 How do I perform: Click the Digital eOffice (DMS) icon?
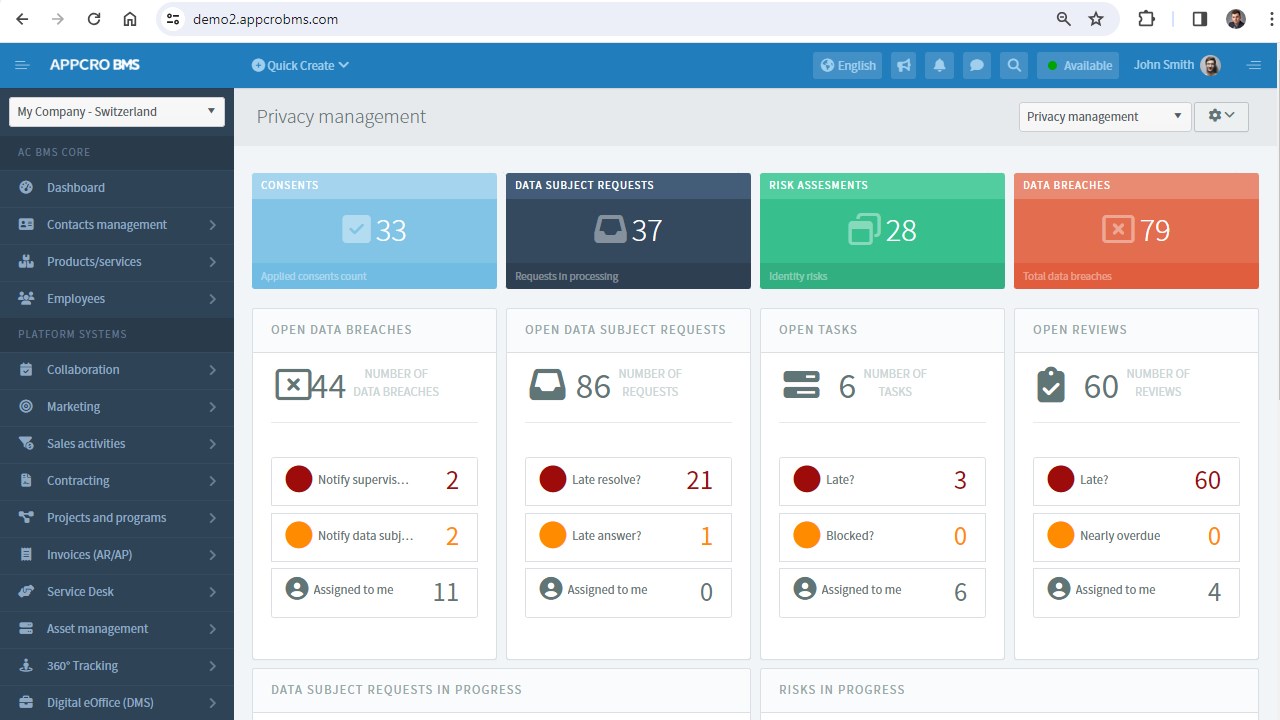(x=26, y=702)
